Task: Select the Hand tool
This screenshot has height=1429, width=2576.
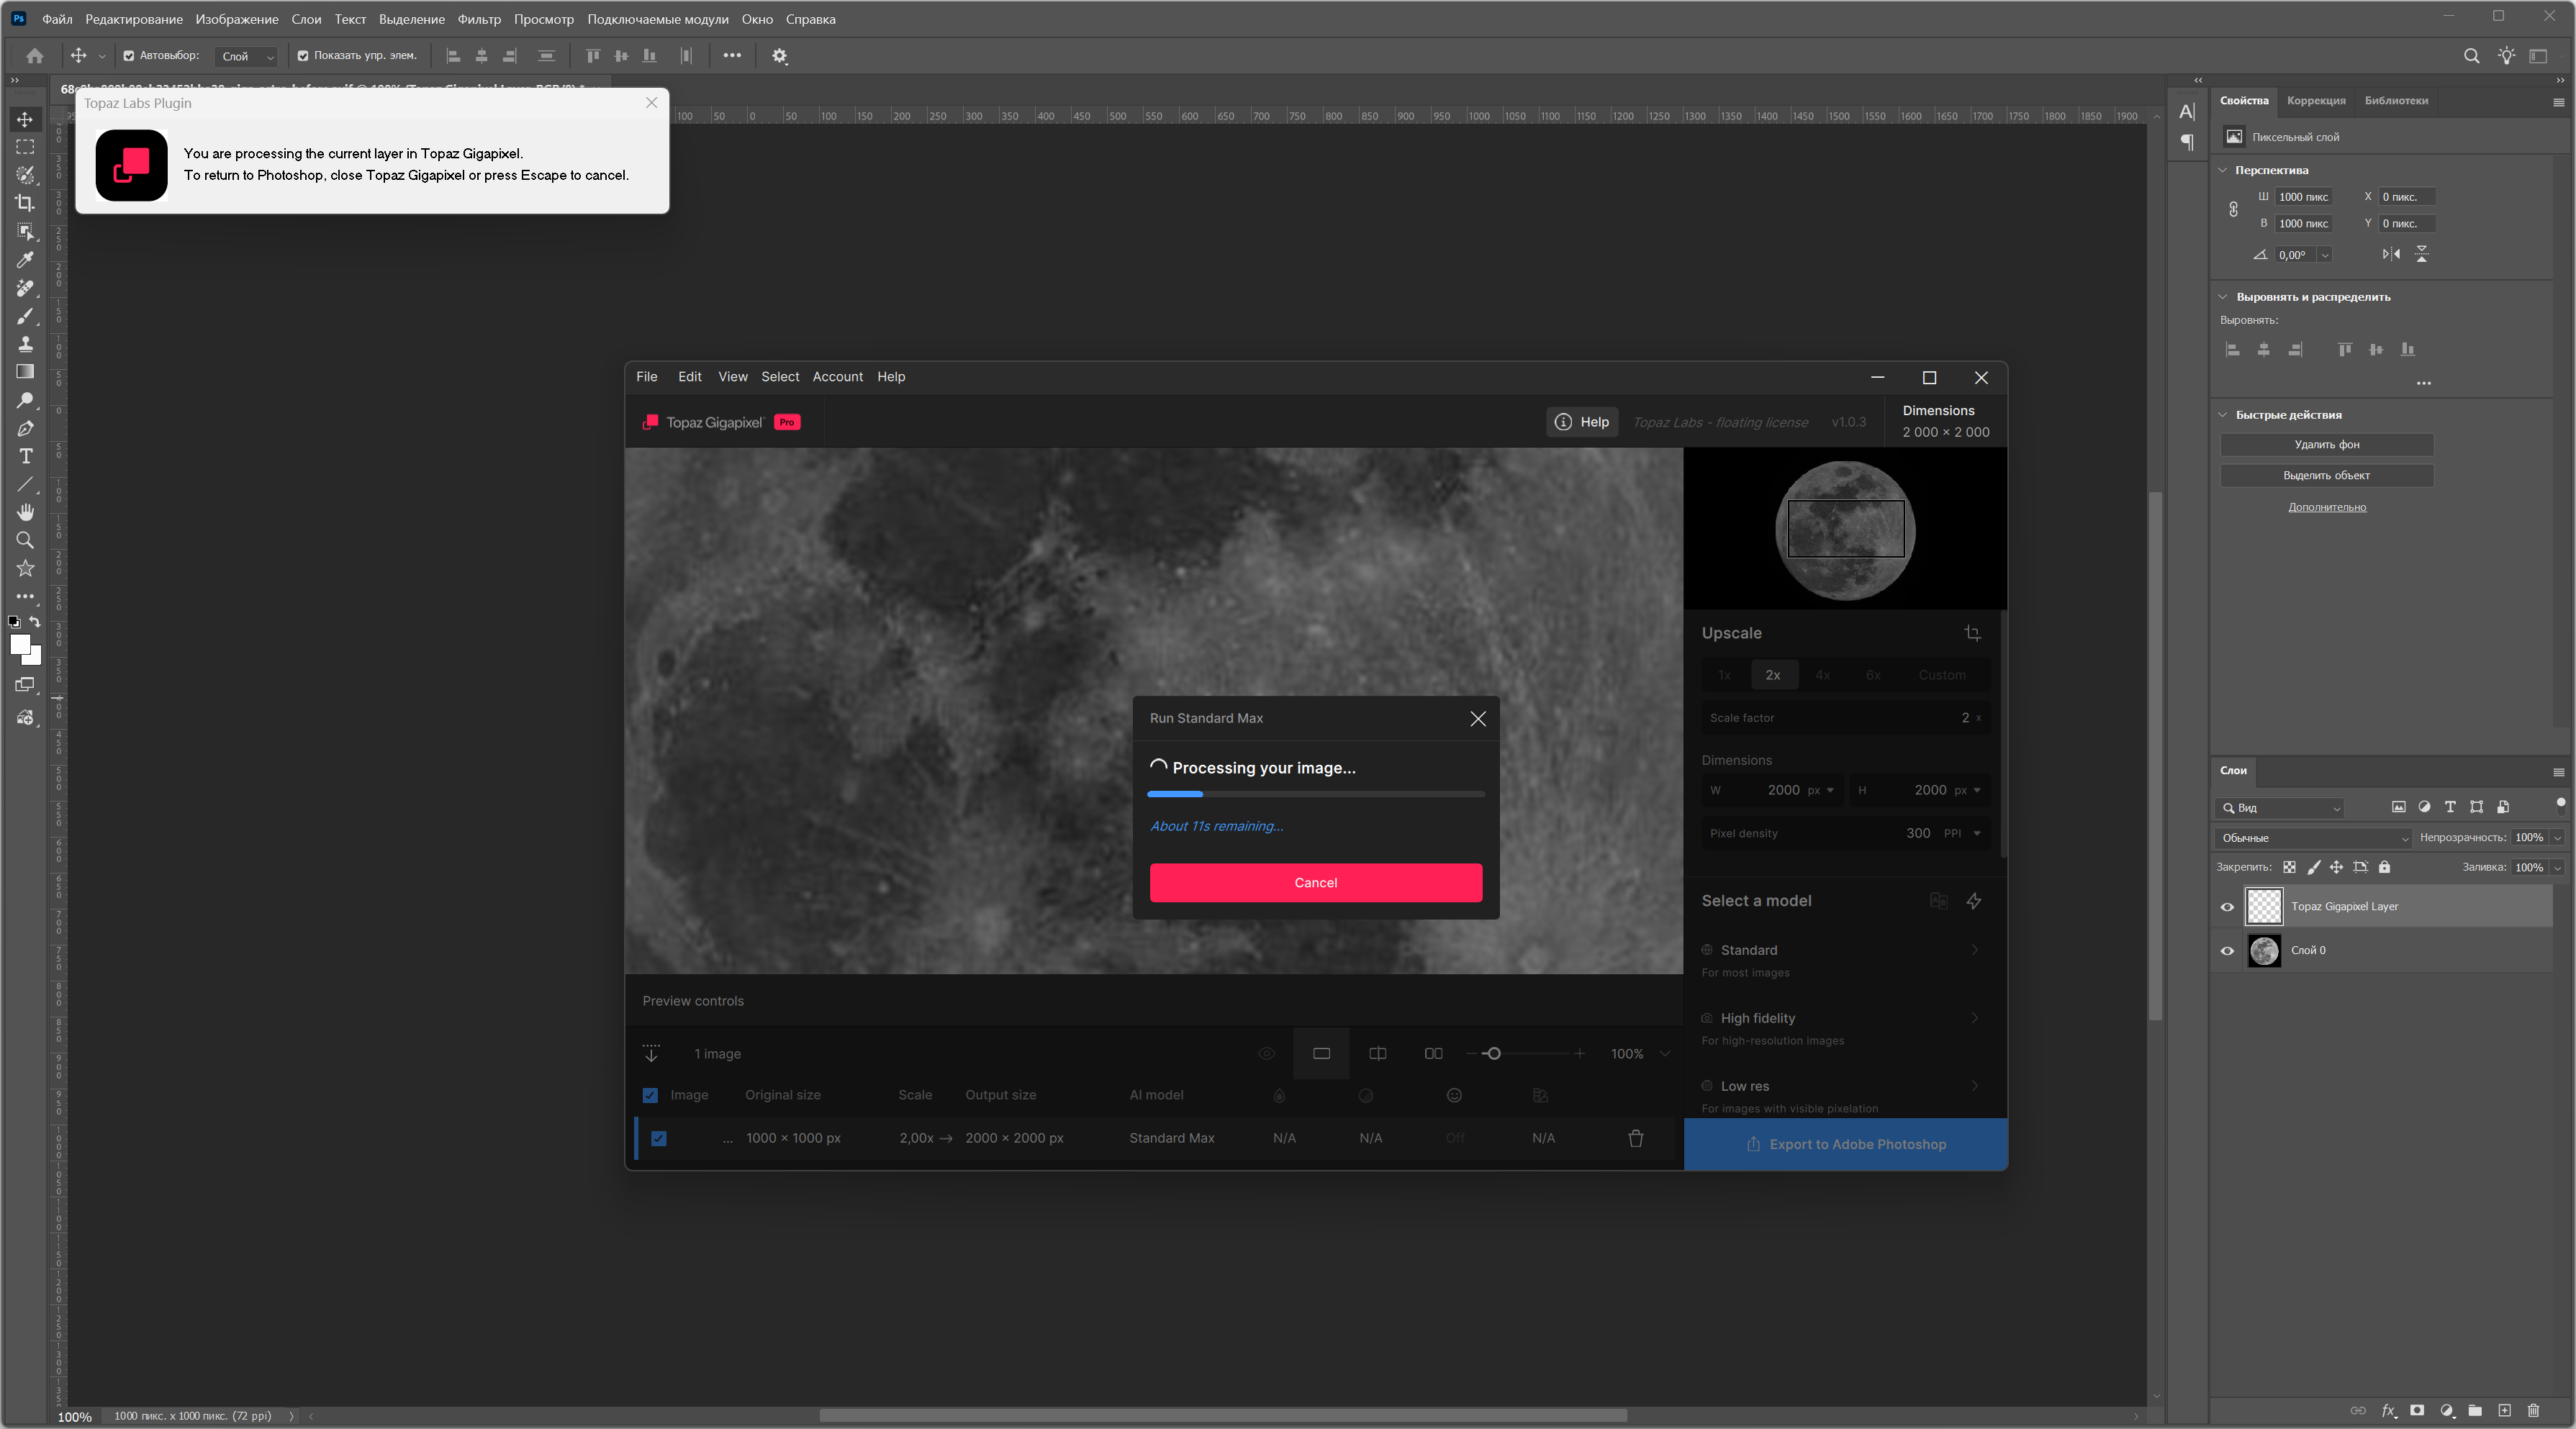Action: (x=25, y=512)
